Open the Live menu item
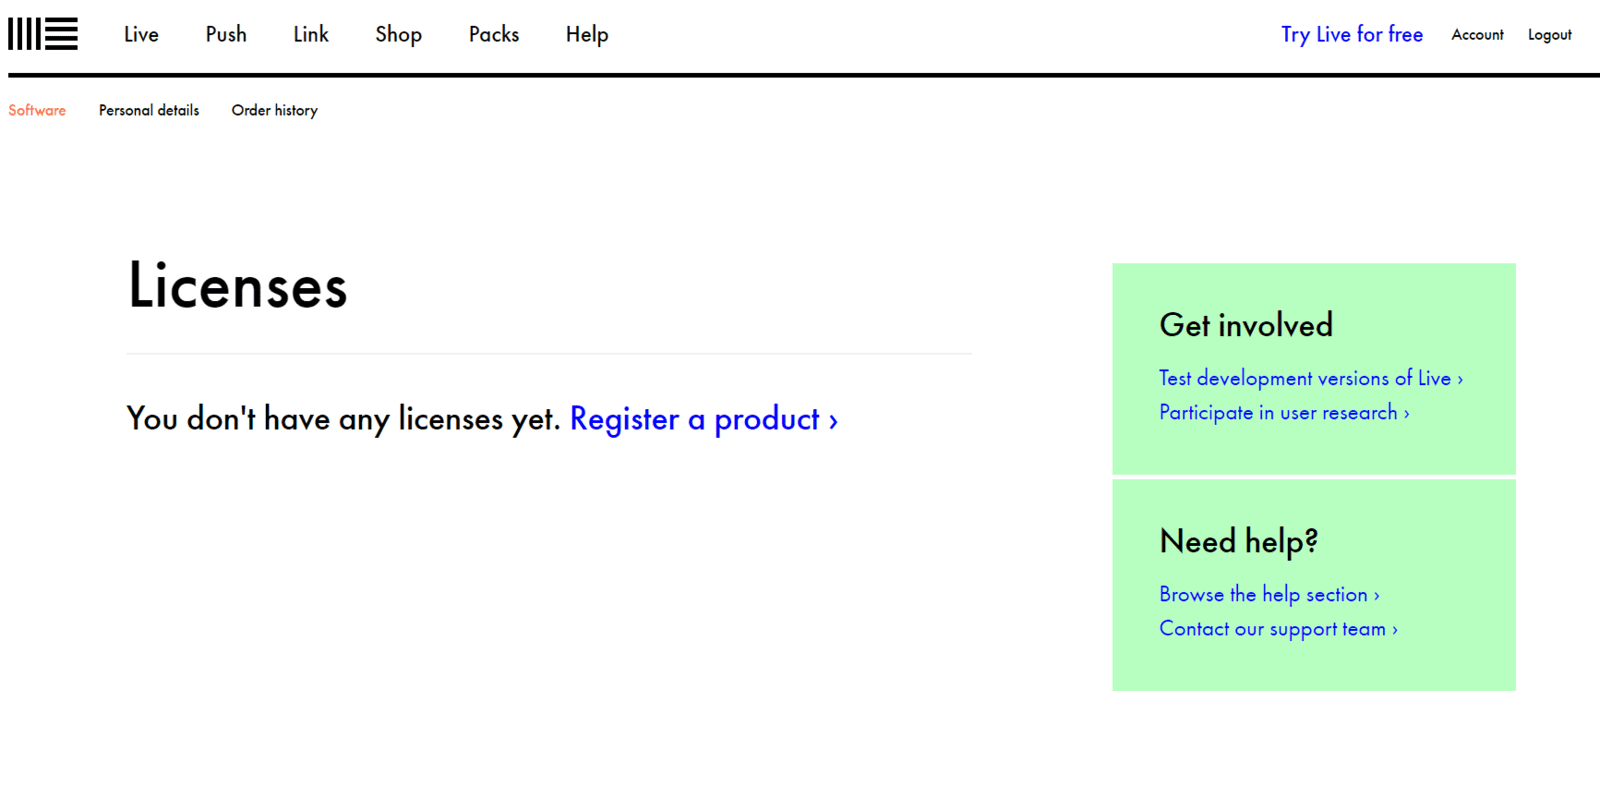 (x=141, y=34)
